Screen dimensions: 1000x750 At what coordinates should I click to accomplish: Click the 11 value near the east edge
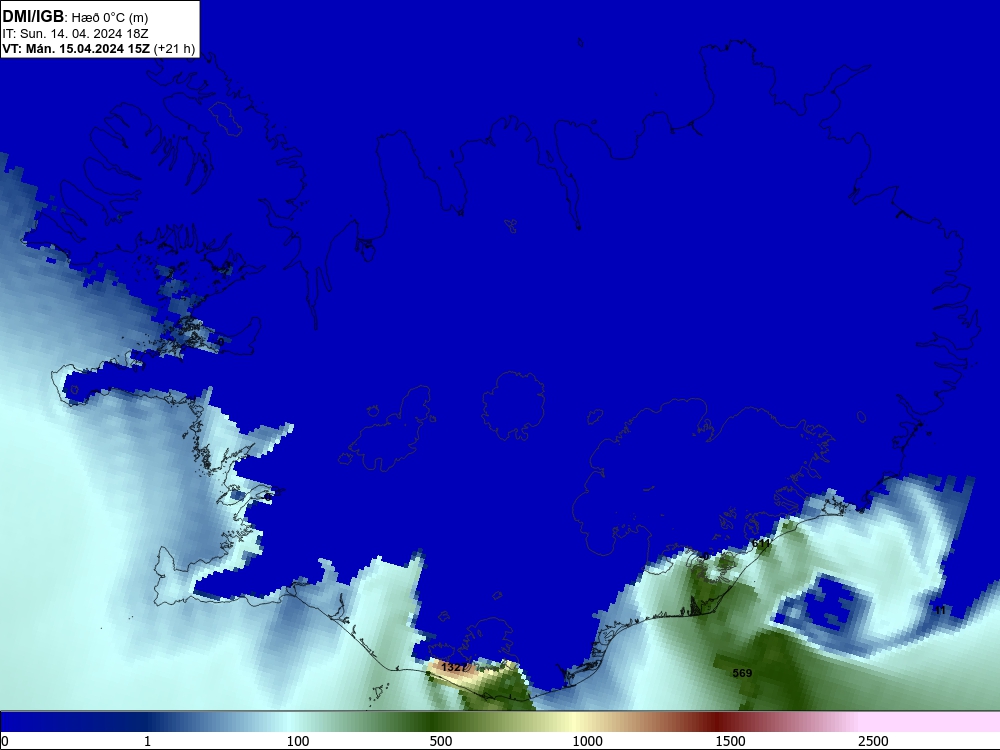(x=940, y=610)
